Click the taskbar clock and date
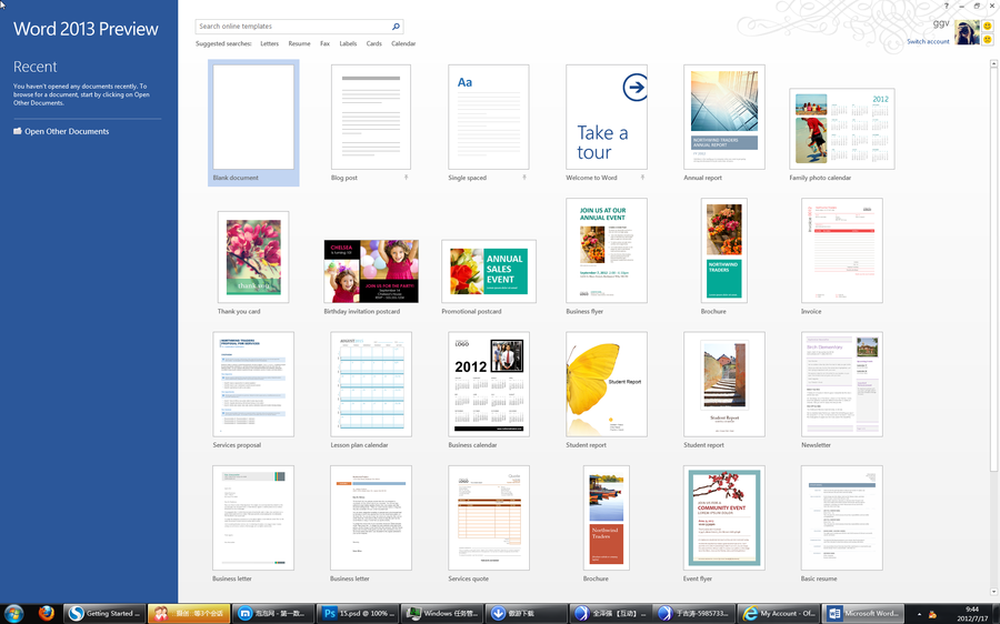 [x=971, y=613]
